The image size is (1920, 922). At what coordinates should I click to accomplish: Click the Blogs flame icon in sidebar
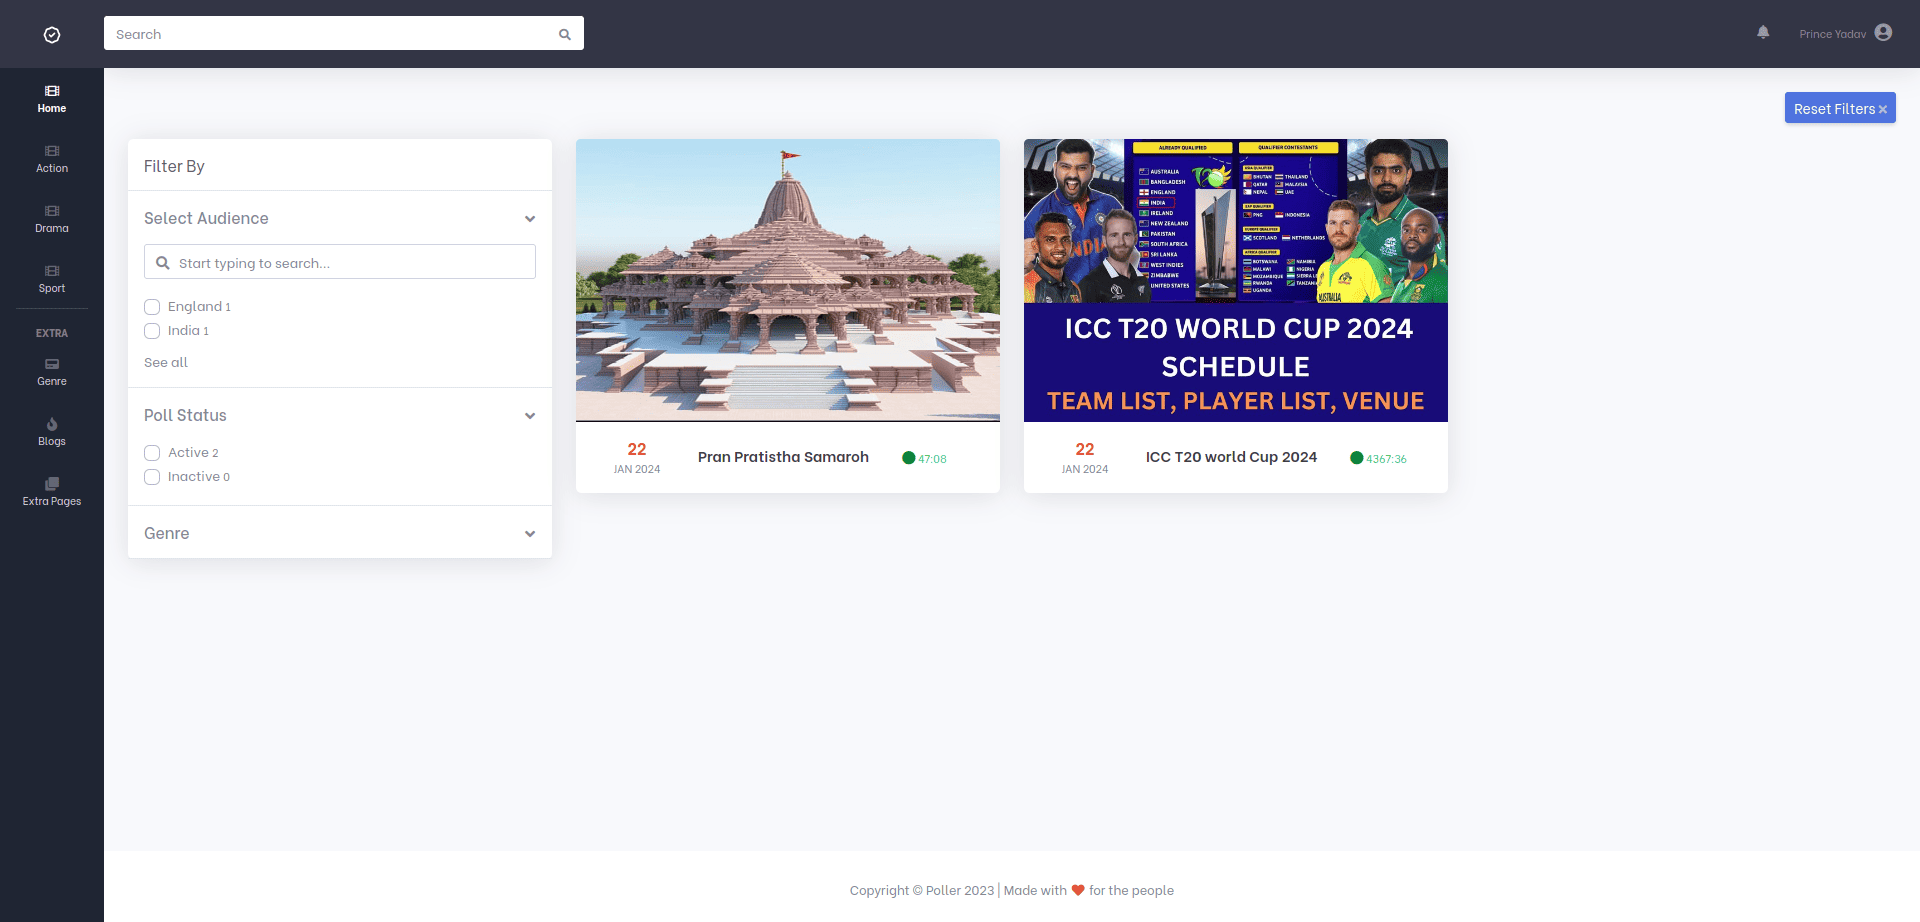(x=52, y=424)
